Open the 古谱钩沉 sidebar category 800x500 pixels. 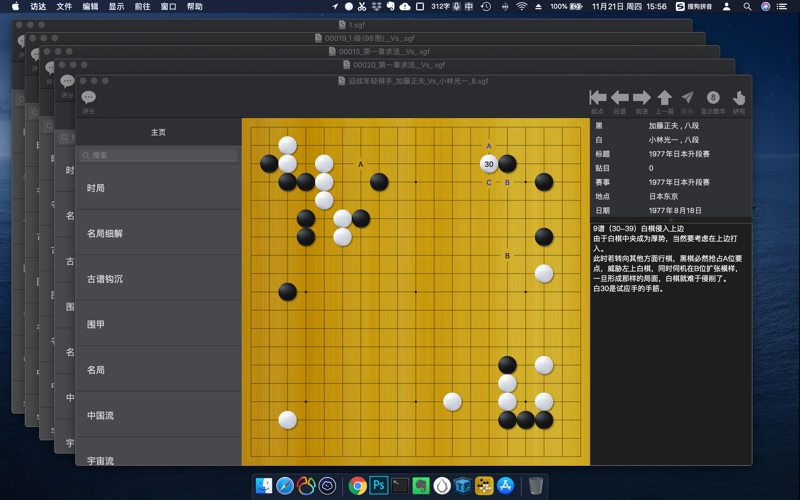(x=159, y=279)
